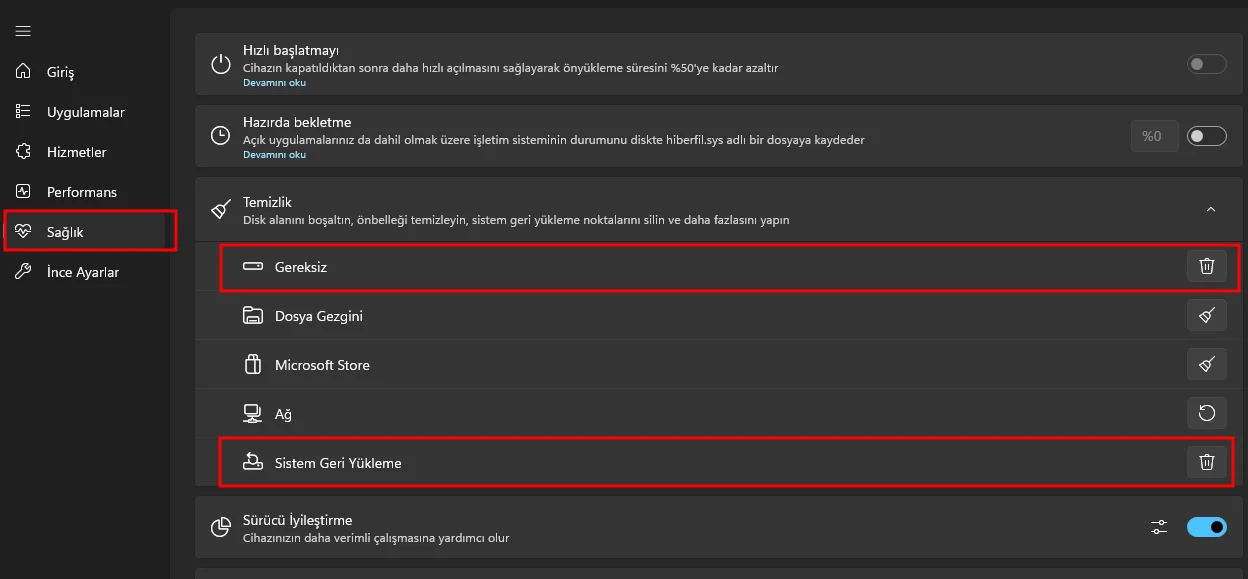1248x579 pixels.
Task: Click Devamını oku under Hazırda bekletme
Action: tap(274, 155)
